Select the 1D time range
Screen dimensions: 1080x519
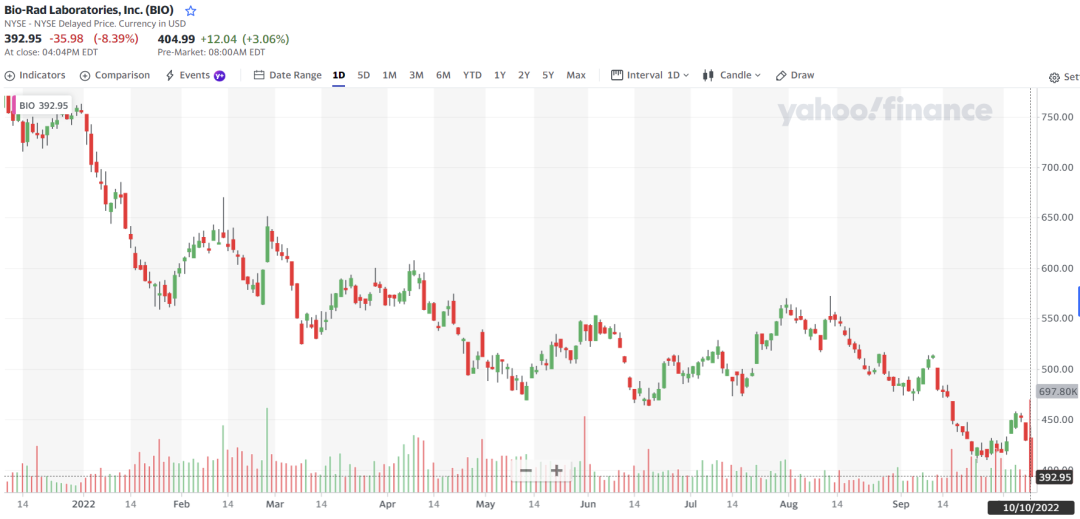coord(339,75)
